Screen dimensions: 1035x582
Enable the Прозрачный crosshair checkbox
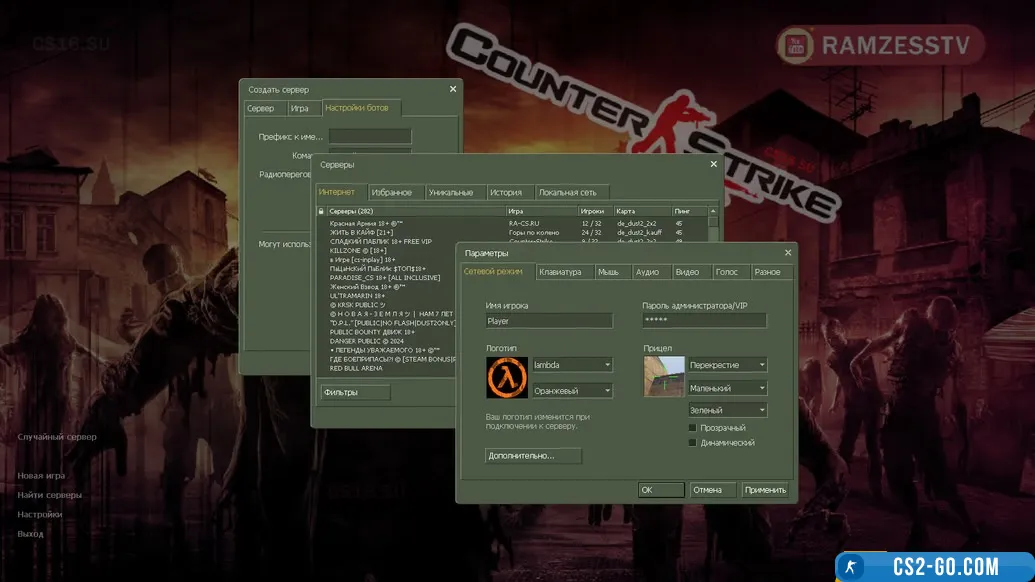click(693, 428)
